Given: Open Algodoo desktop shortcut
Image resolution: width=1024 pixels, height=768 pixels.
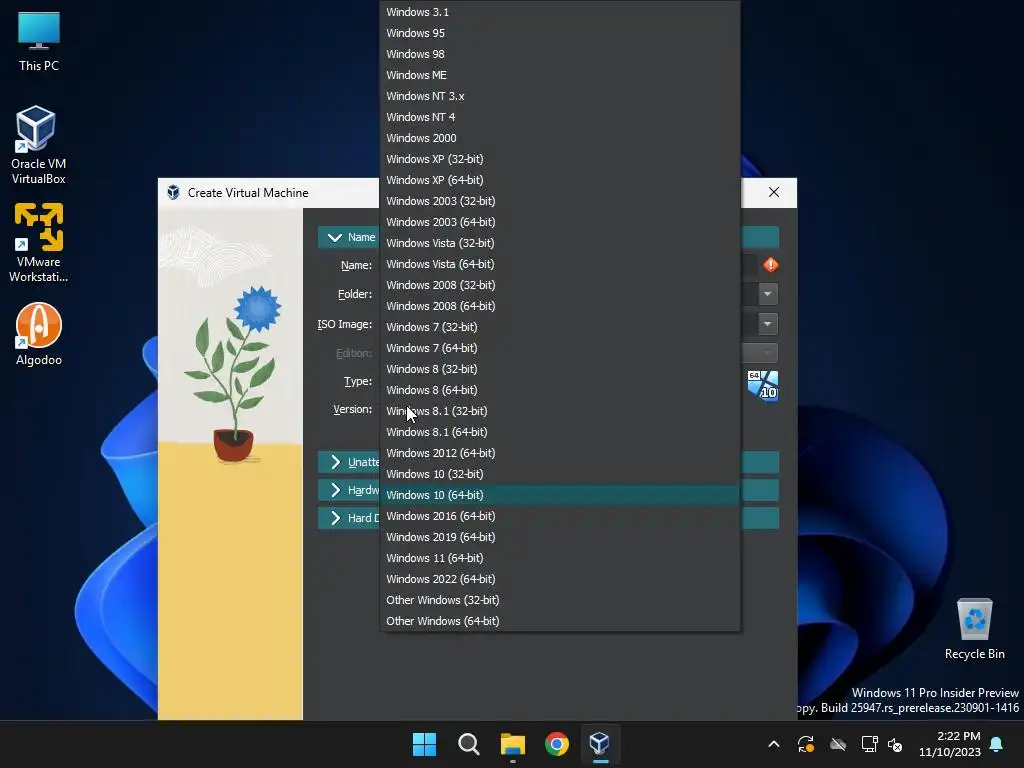Looking at the screenshot, I should point(39,334).
